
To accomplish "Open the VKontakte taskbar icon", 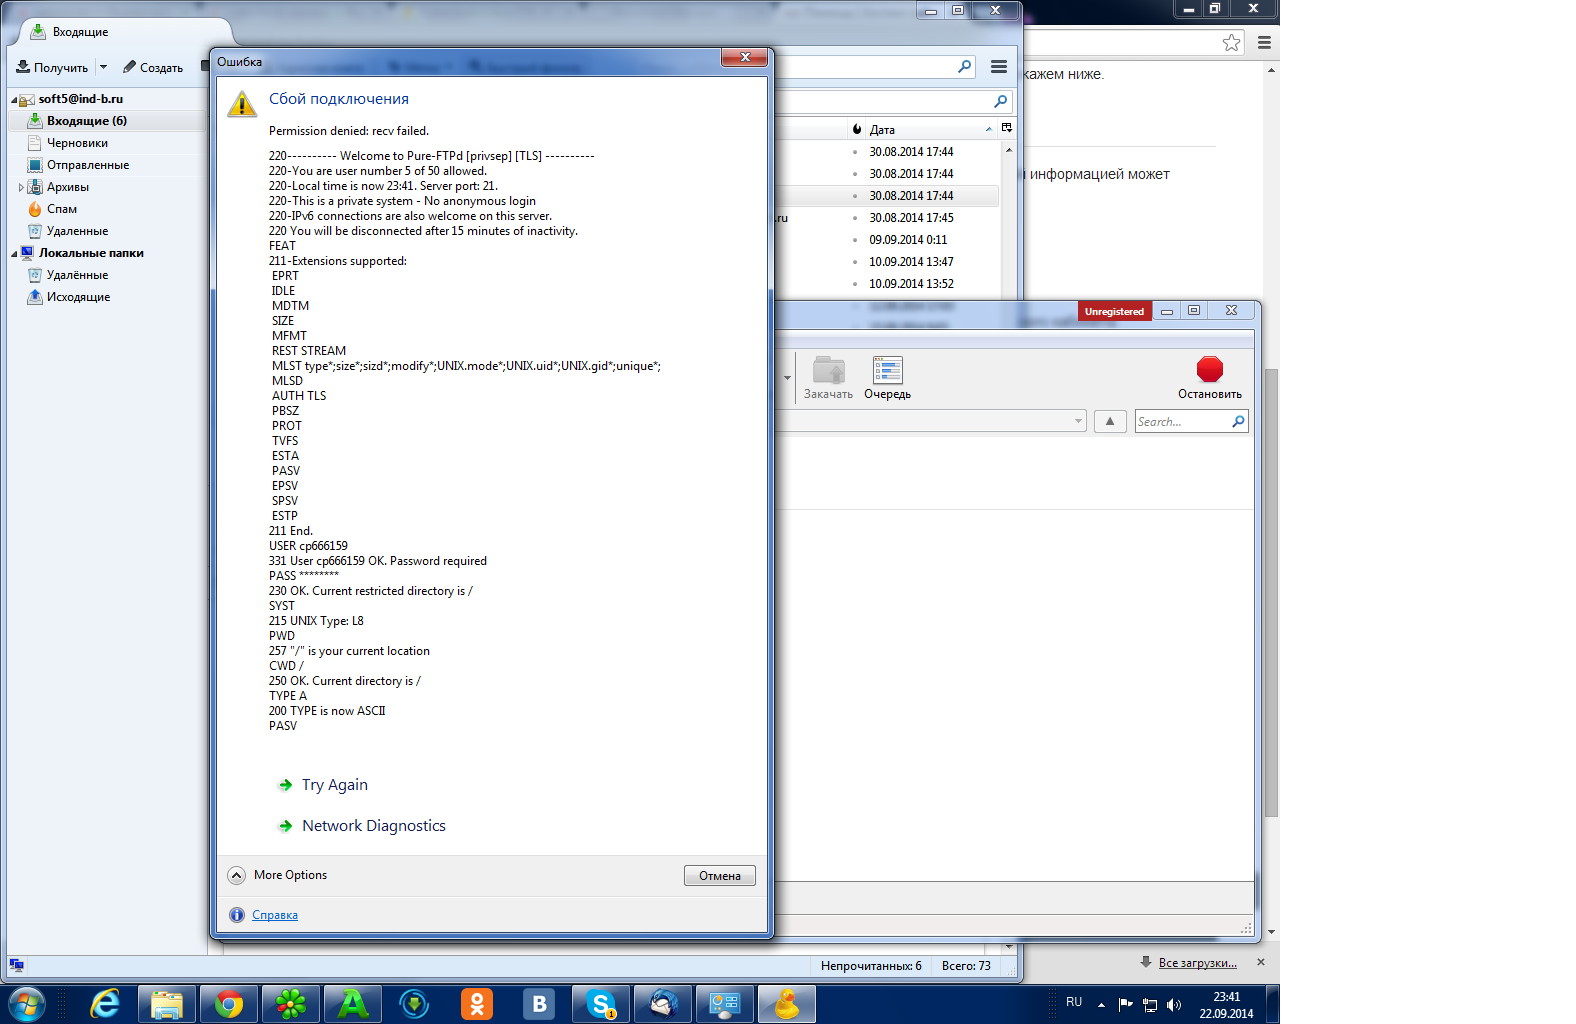I will (539, 1004).
